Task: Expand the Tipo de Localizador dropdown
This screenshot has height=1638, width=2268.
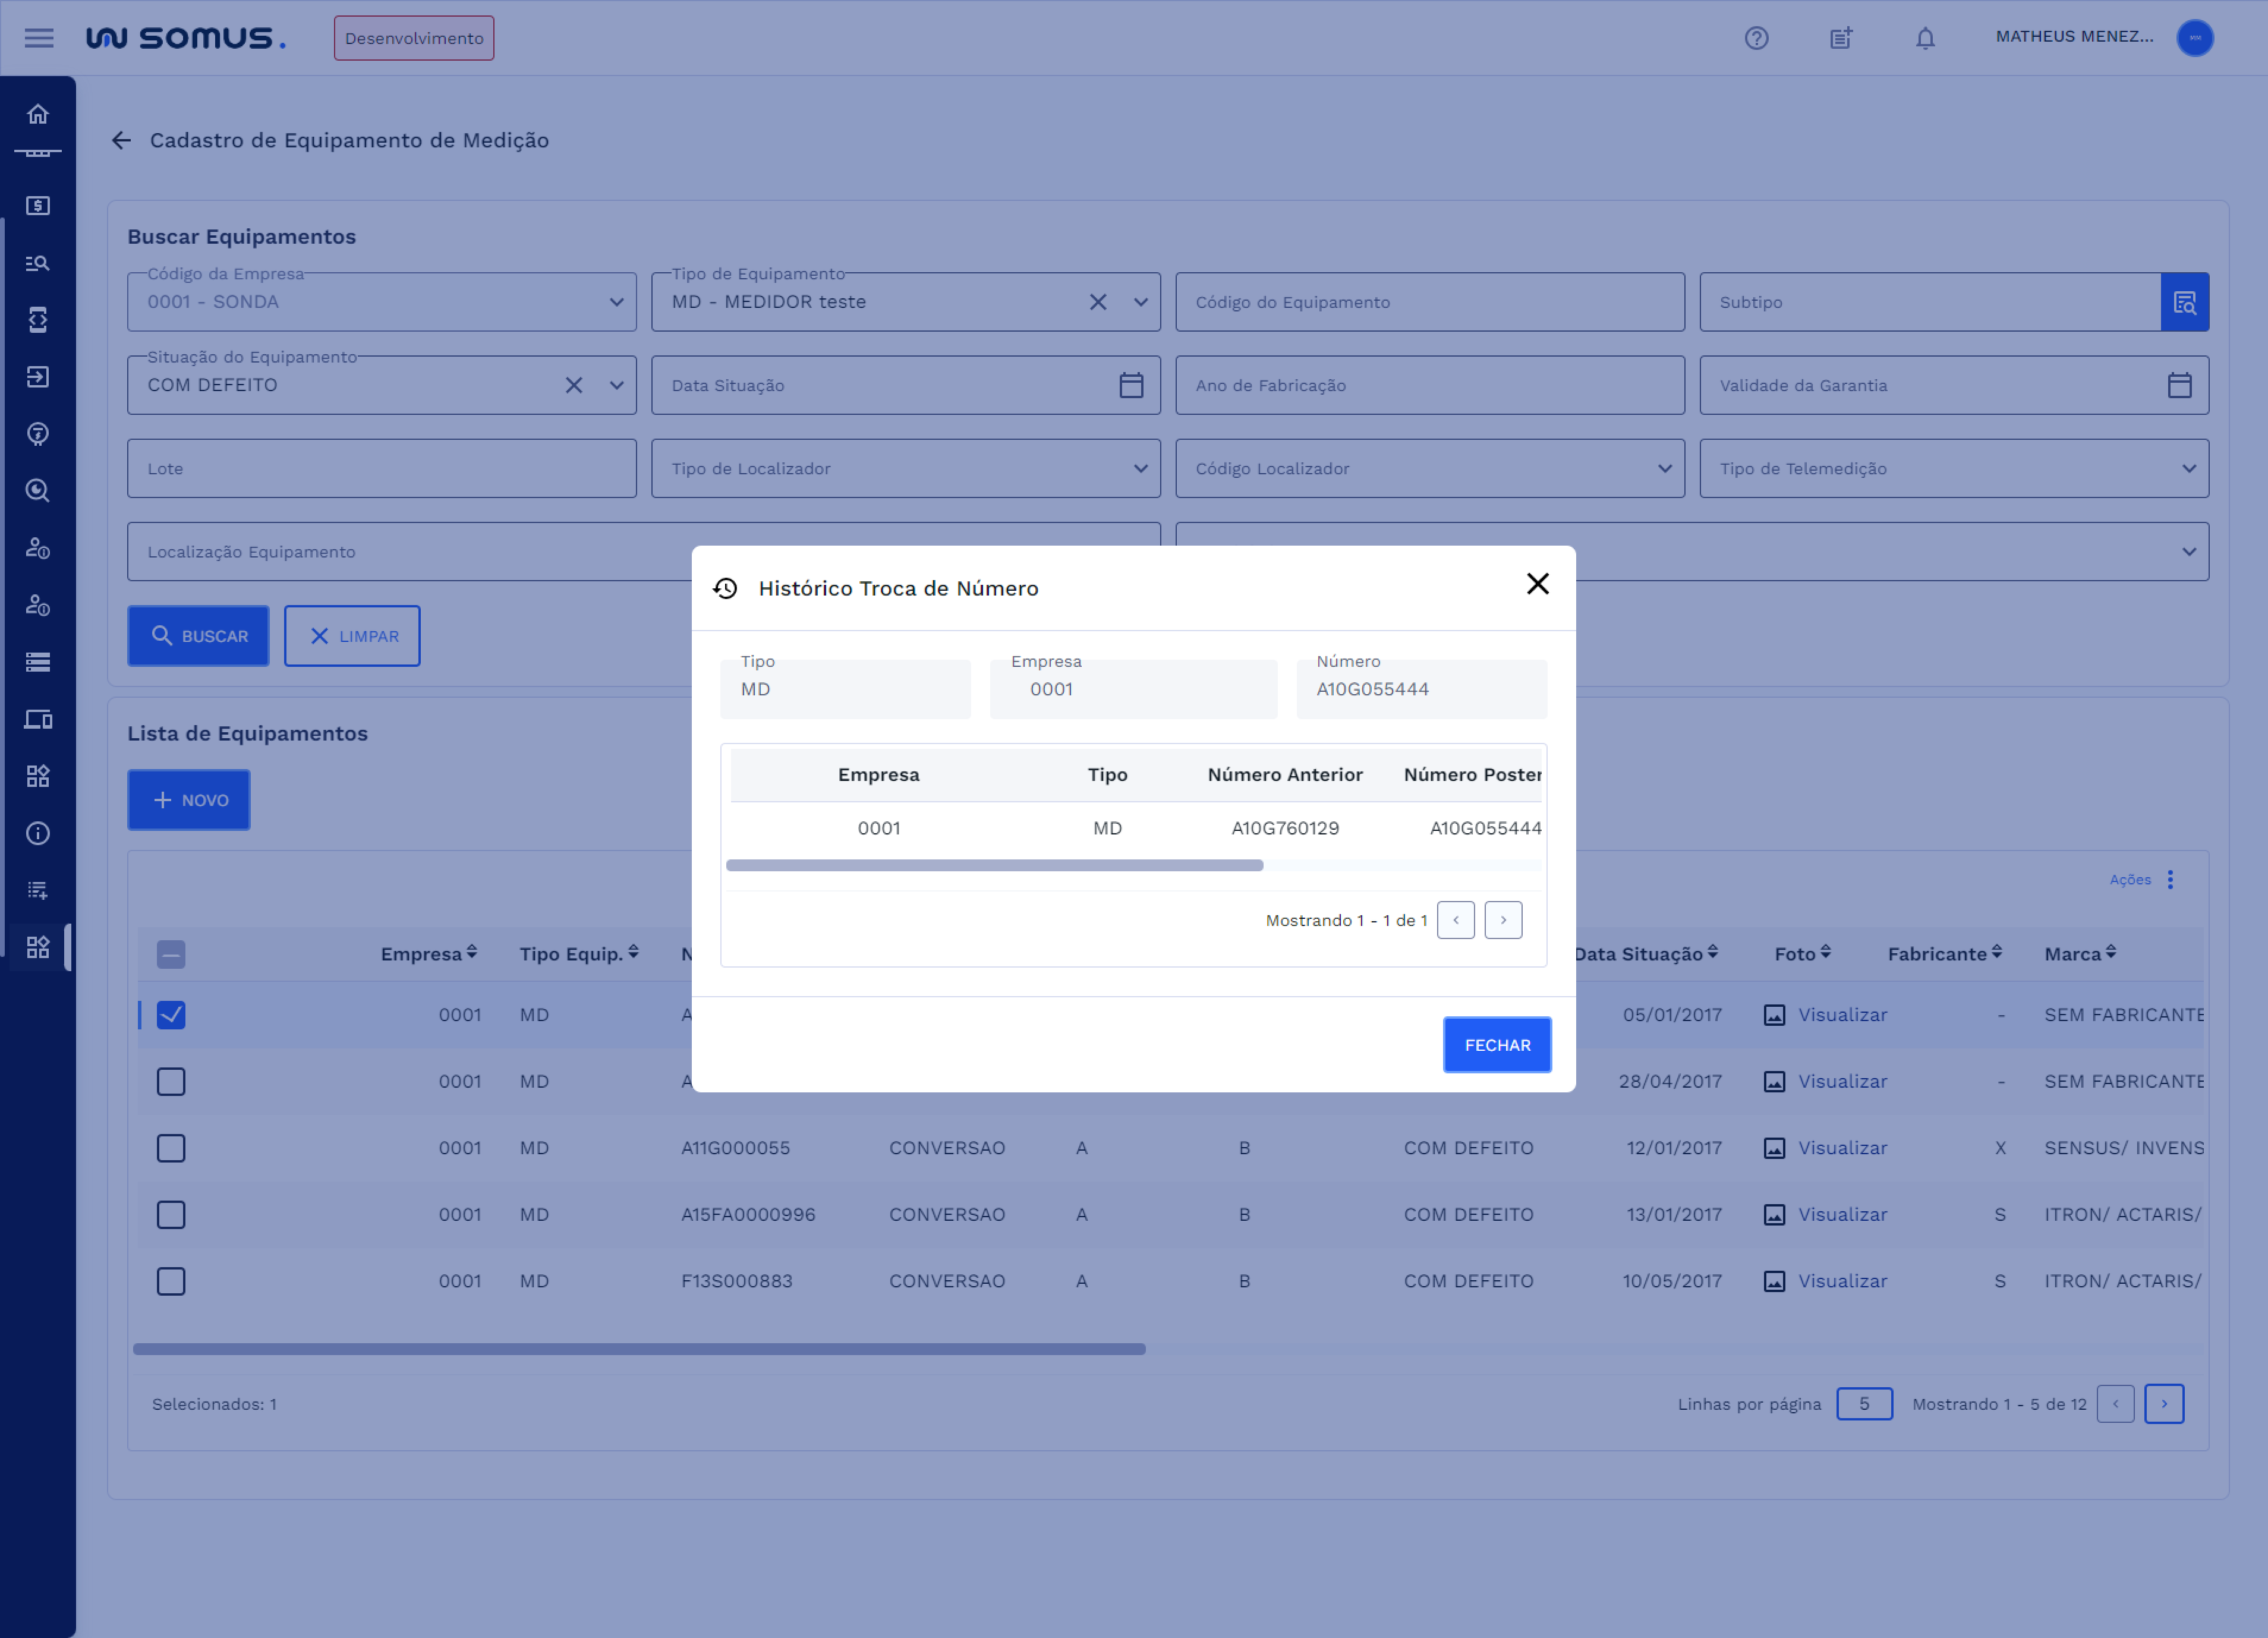Action: [x=1140, y=468]
